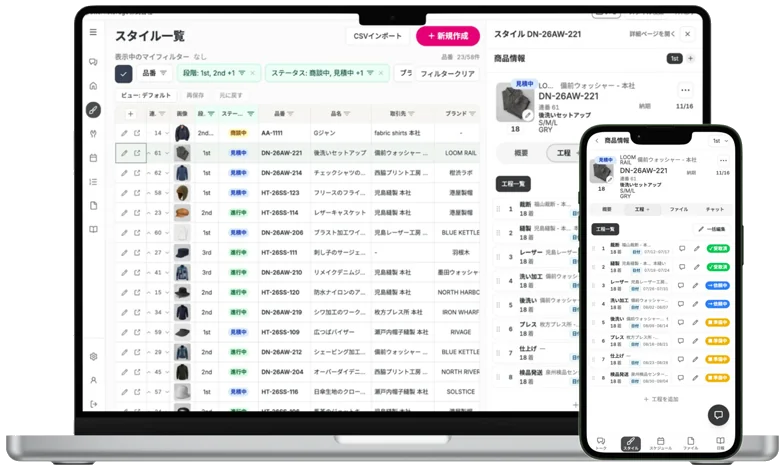Close the style detail panel with X

688,34
